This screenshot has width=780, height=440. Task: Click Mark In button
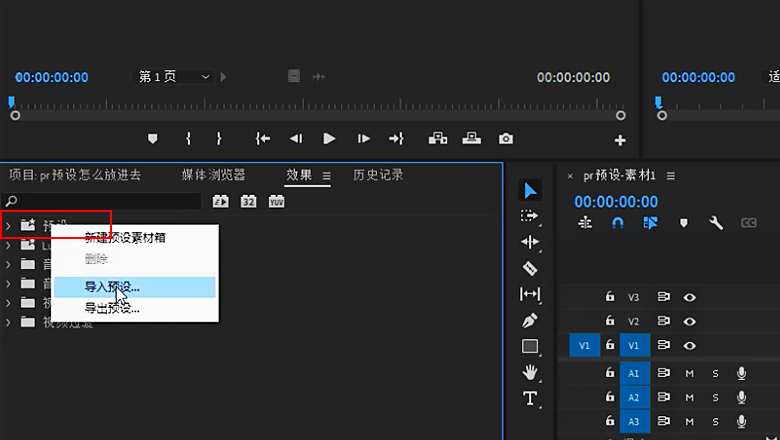[188, 139]
